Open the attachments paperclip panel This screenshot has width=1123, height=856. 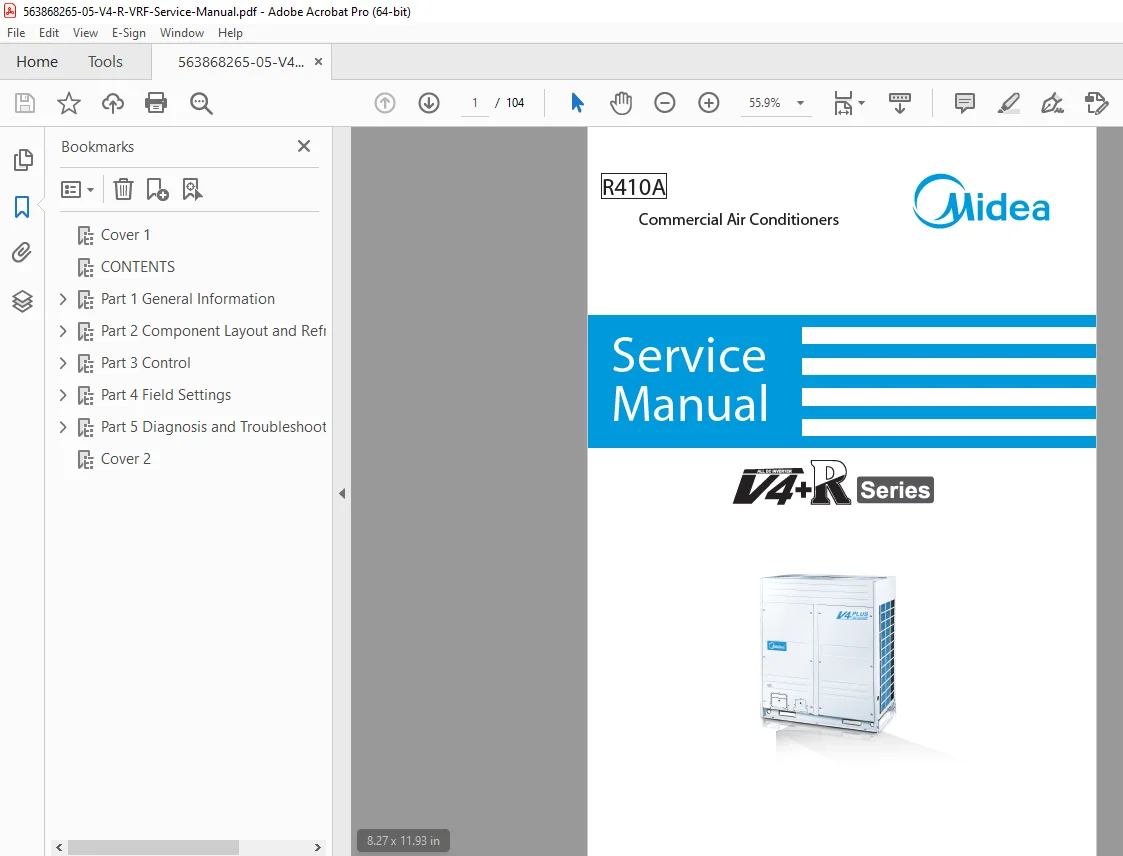22,253
